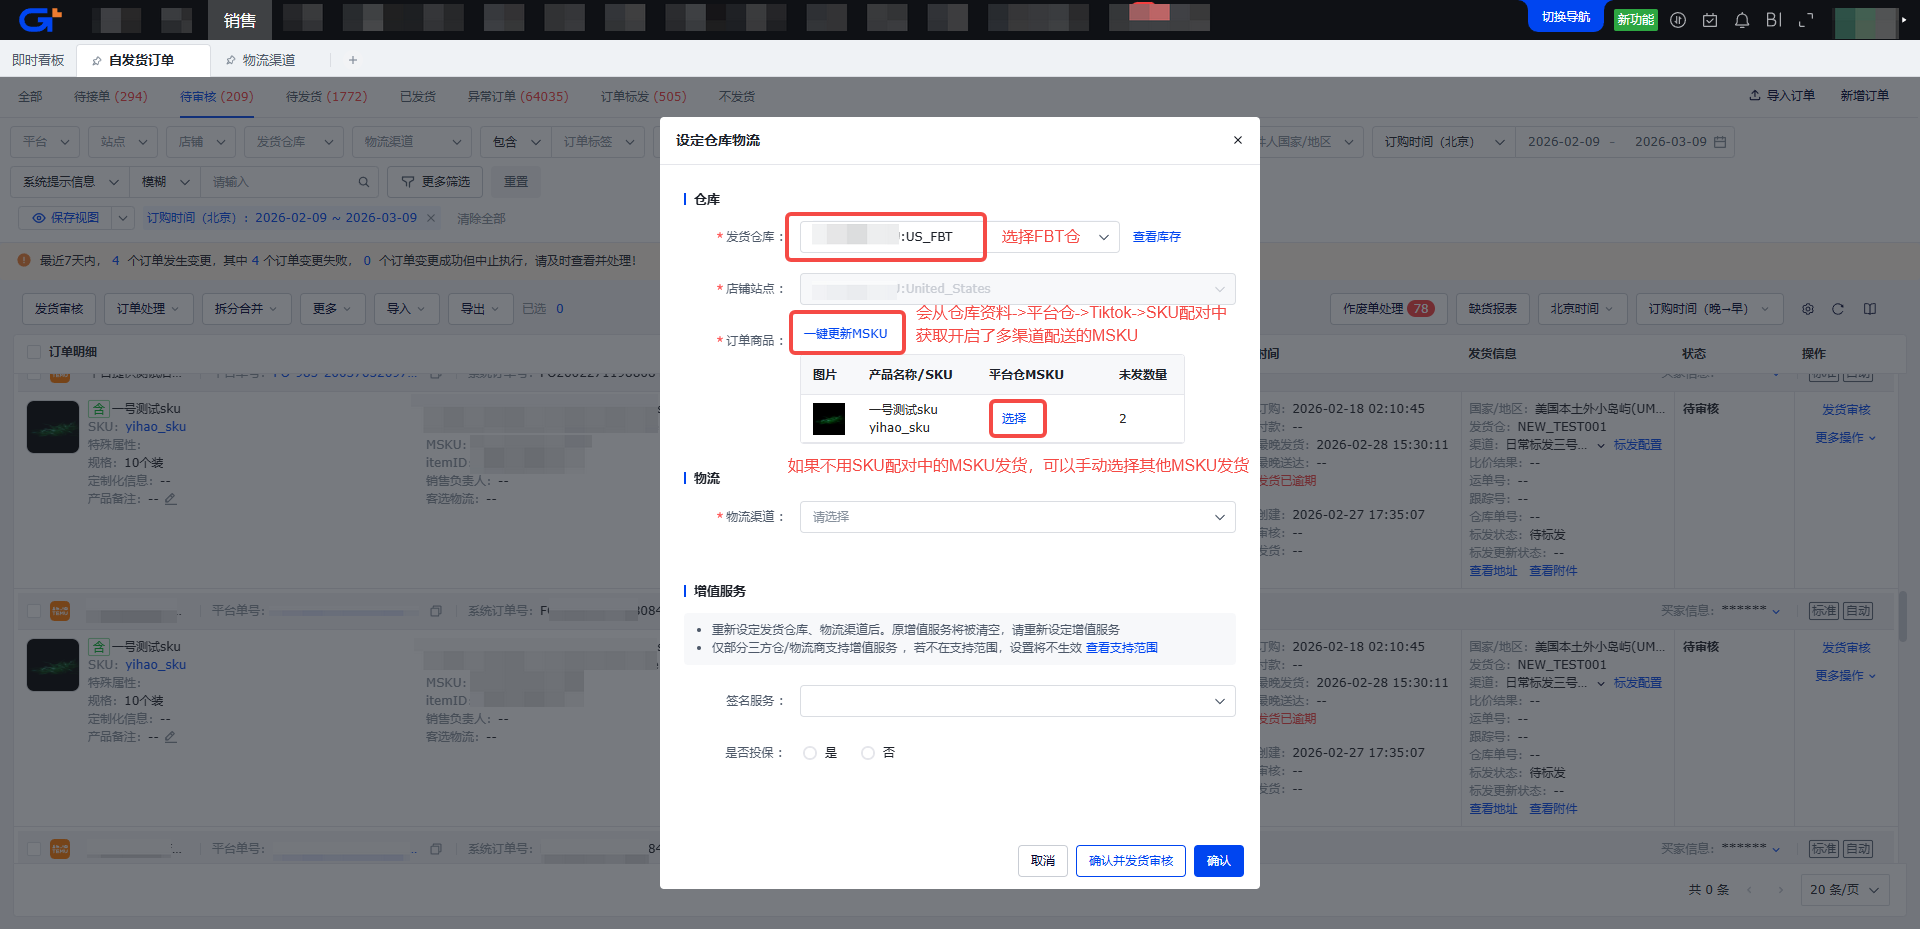Open the book guide icon
The height and width of the screenshot is (929, 1920).
(x=1870, y=309)
